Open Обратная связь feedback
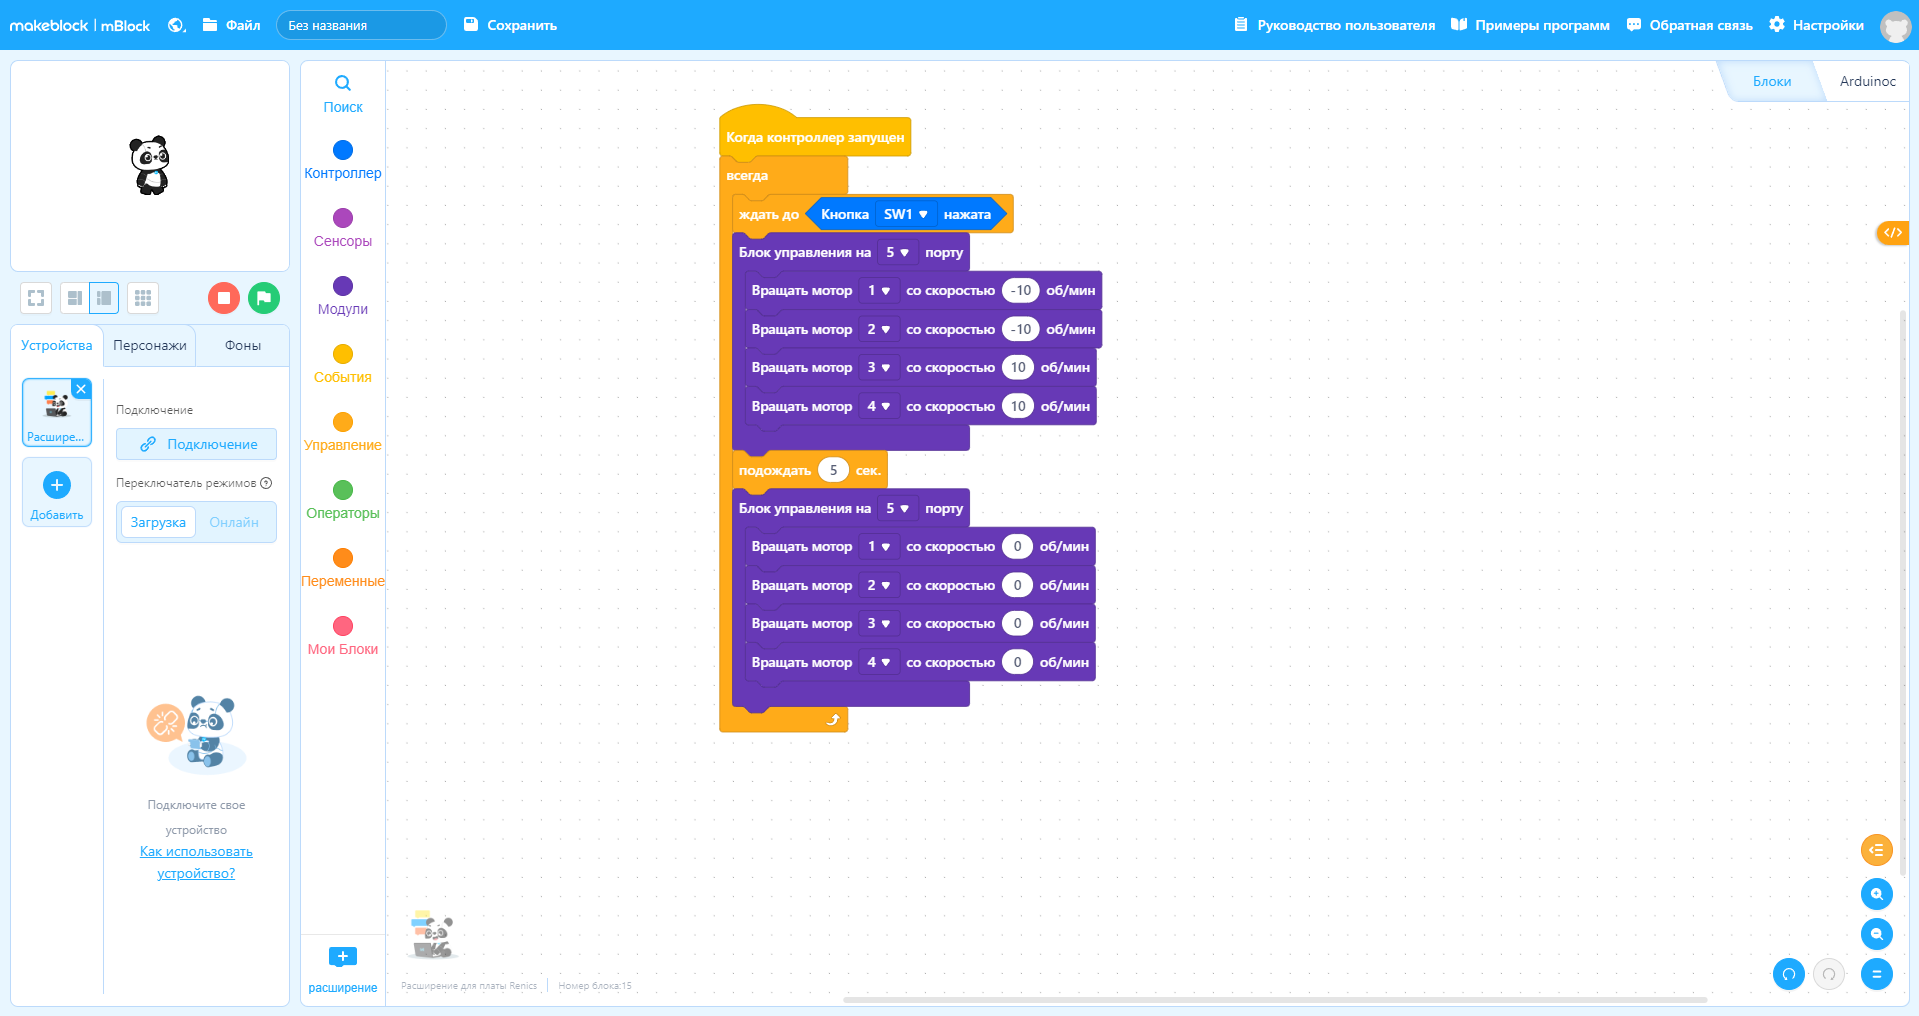Image resolution: width=1919 pixels, height=1016 pixels. tap(1689, 25)
